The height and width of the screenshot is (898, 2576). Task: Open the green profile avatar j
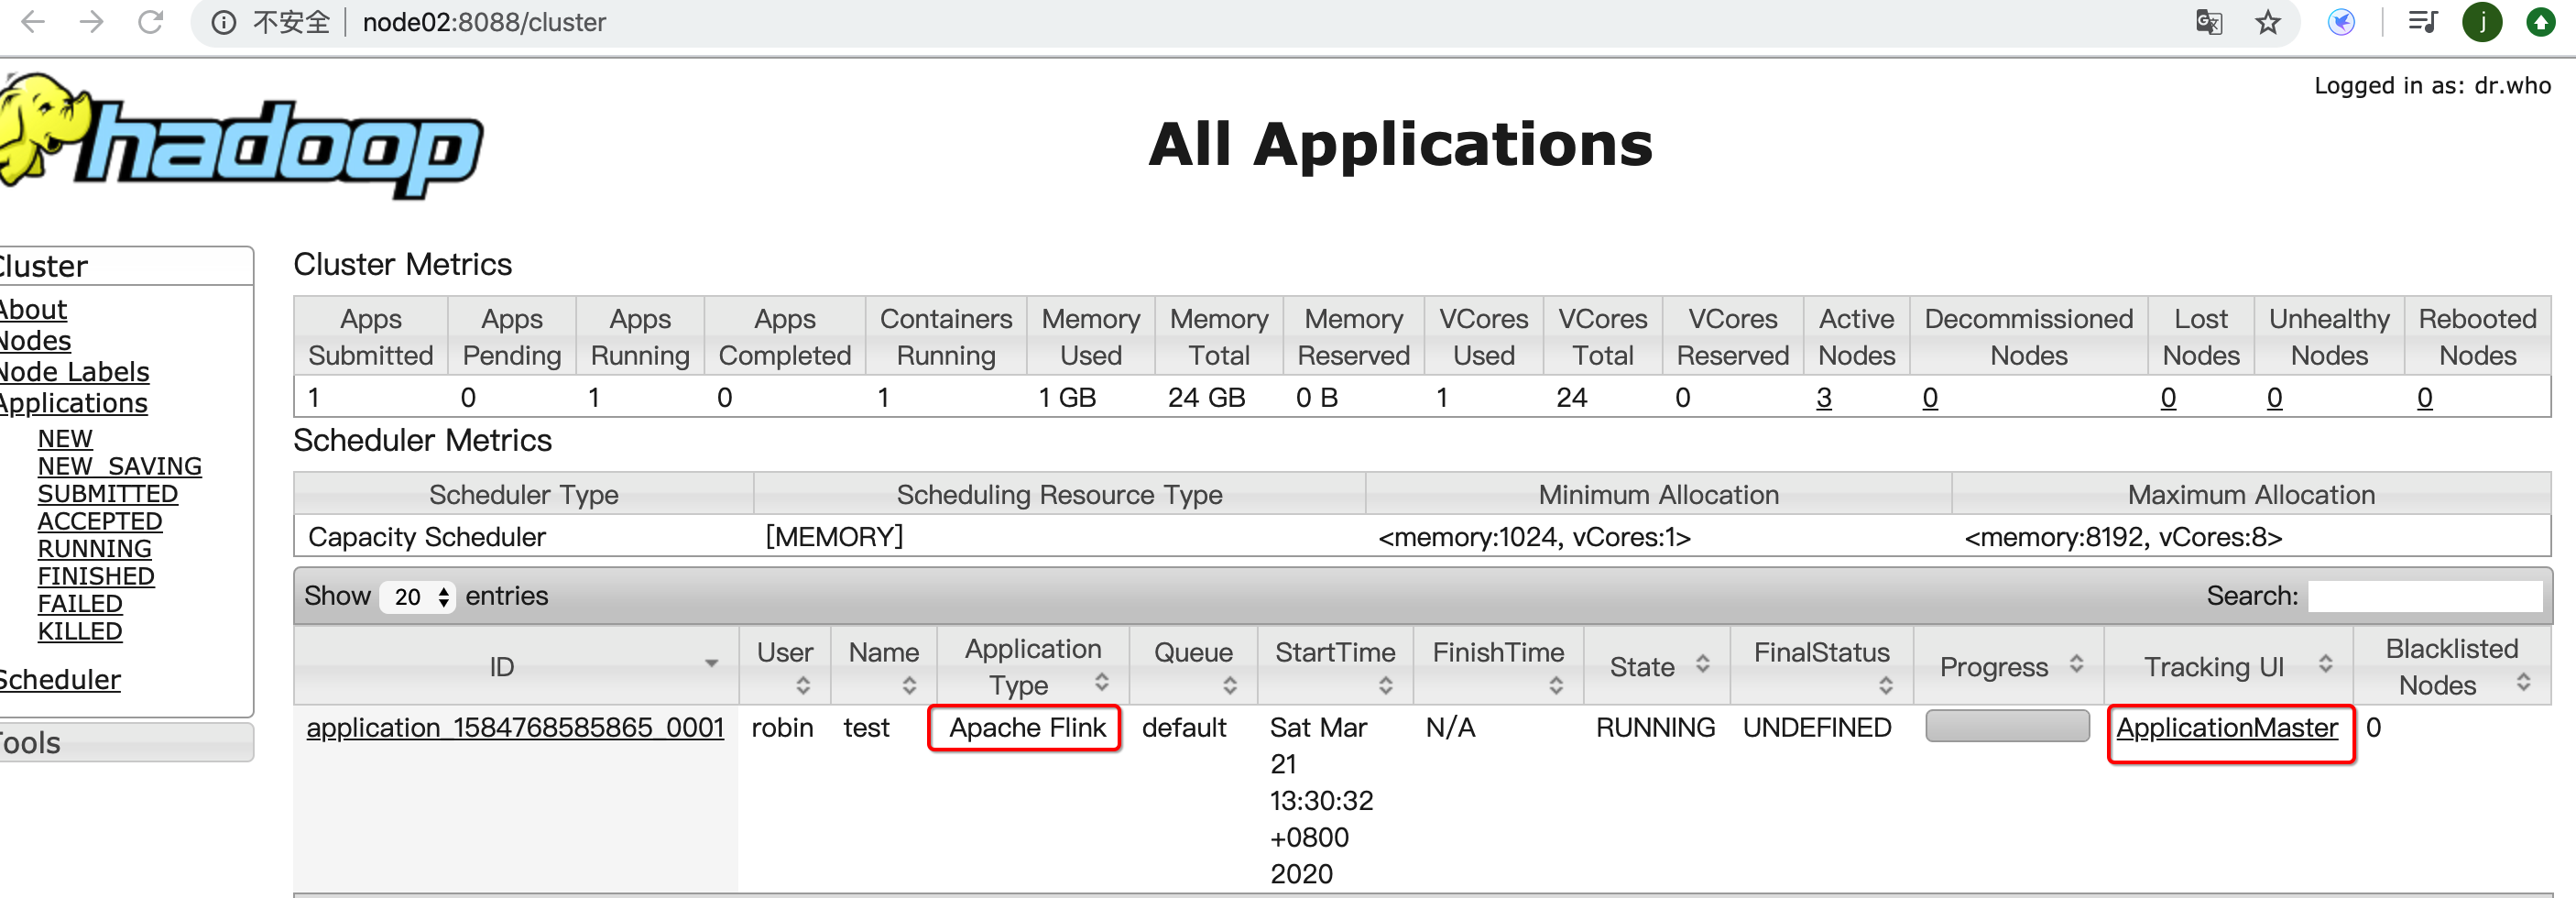pos(2482,22)
